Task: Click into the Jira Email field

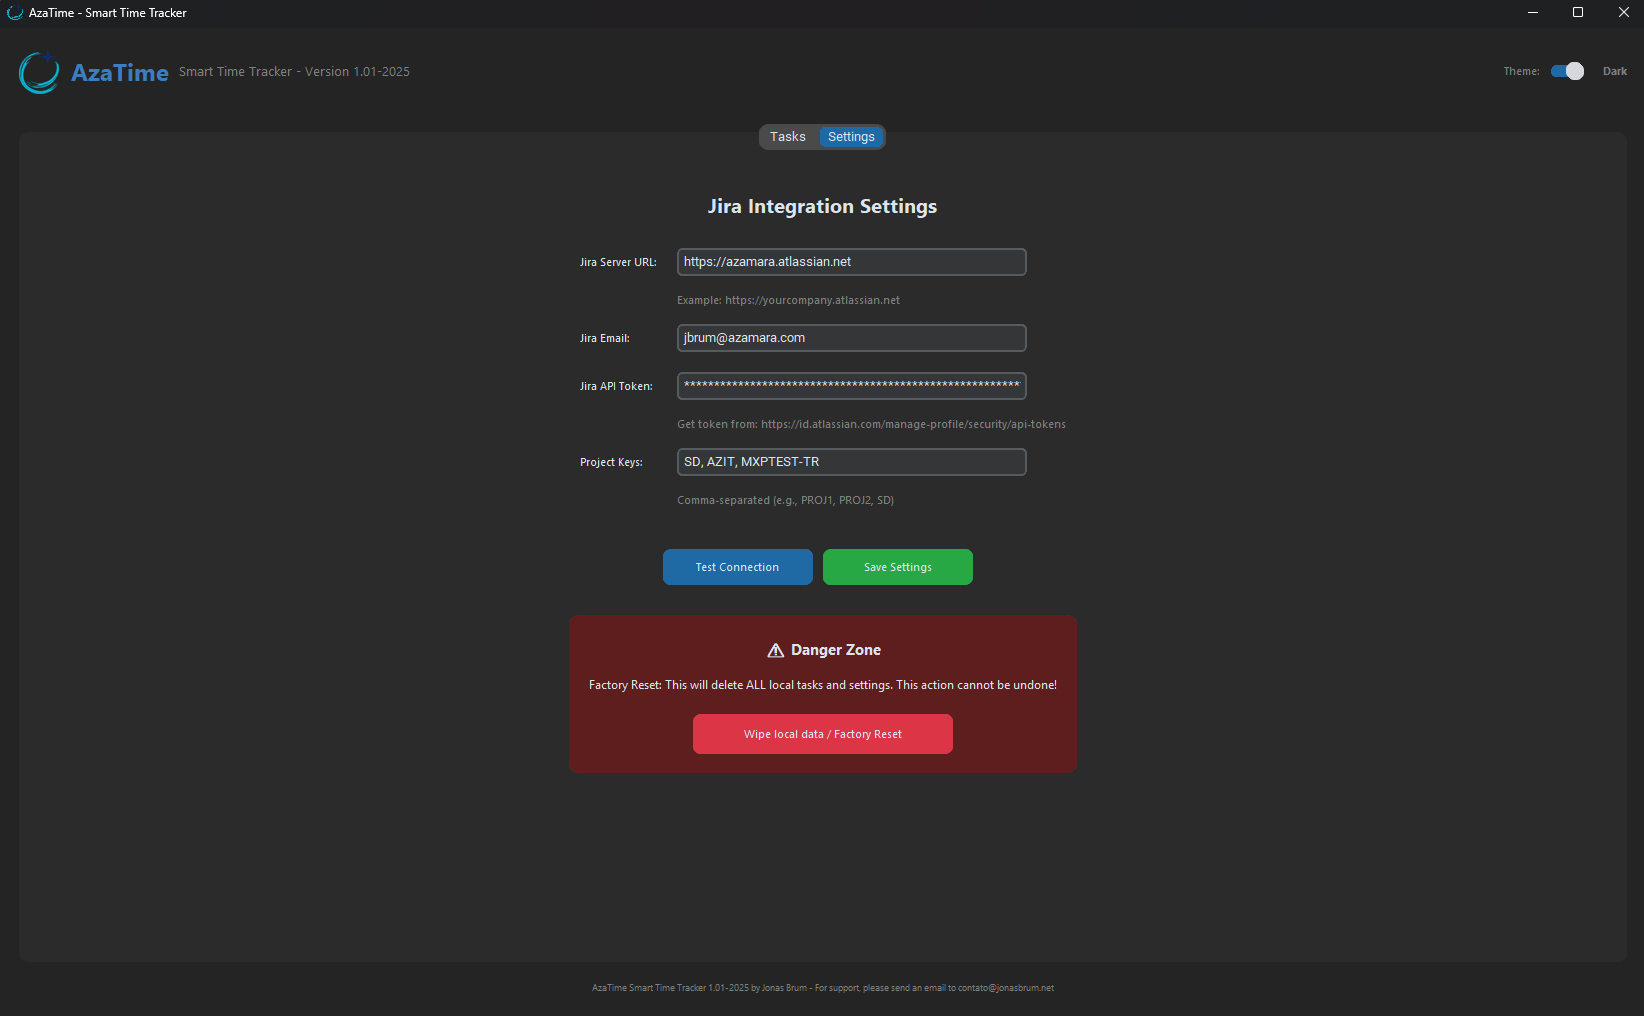Action: 851,338
